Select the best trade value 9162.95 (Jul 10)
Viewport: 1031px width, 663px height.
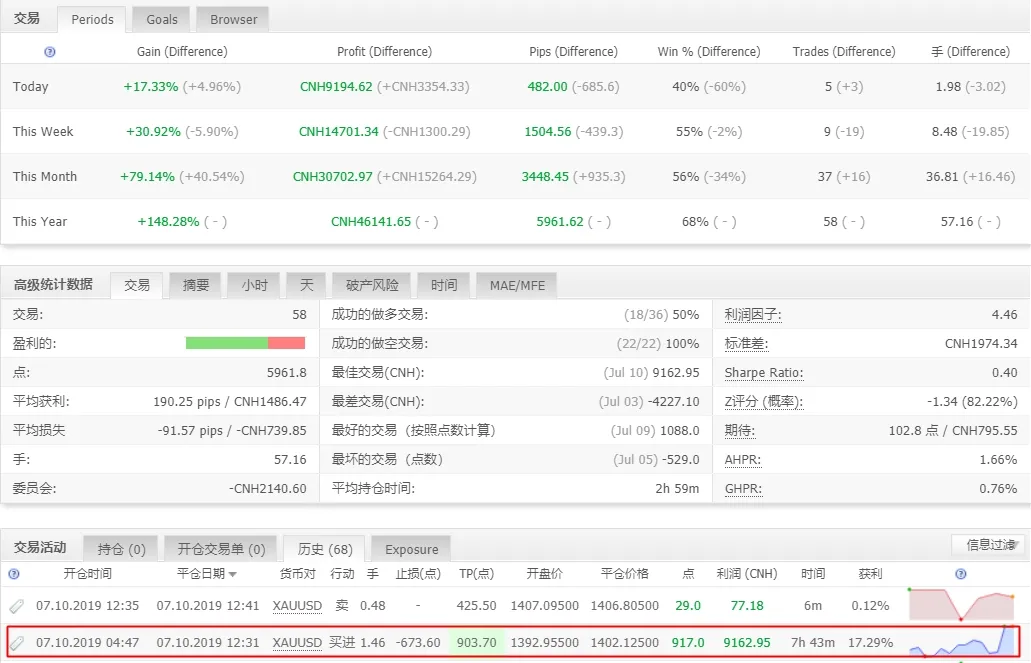coord(675,373)
